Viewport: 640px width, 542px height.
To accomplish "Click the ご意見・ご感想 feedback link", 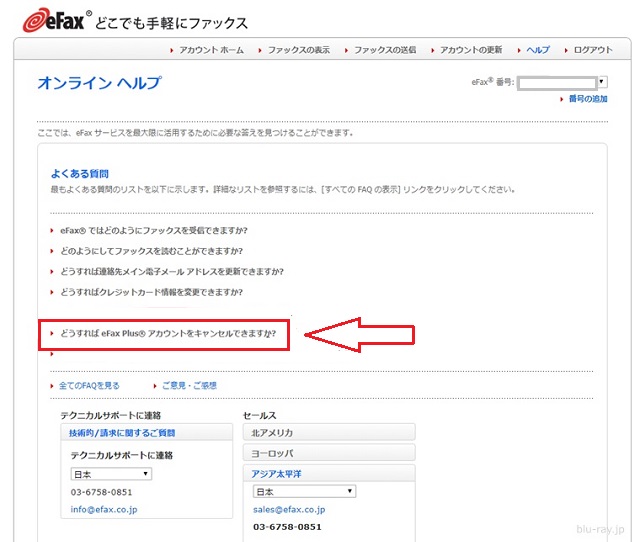I will 190,385.
